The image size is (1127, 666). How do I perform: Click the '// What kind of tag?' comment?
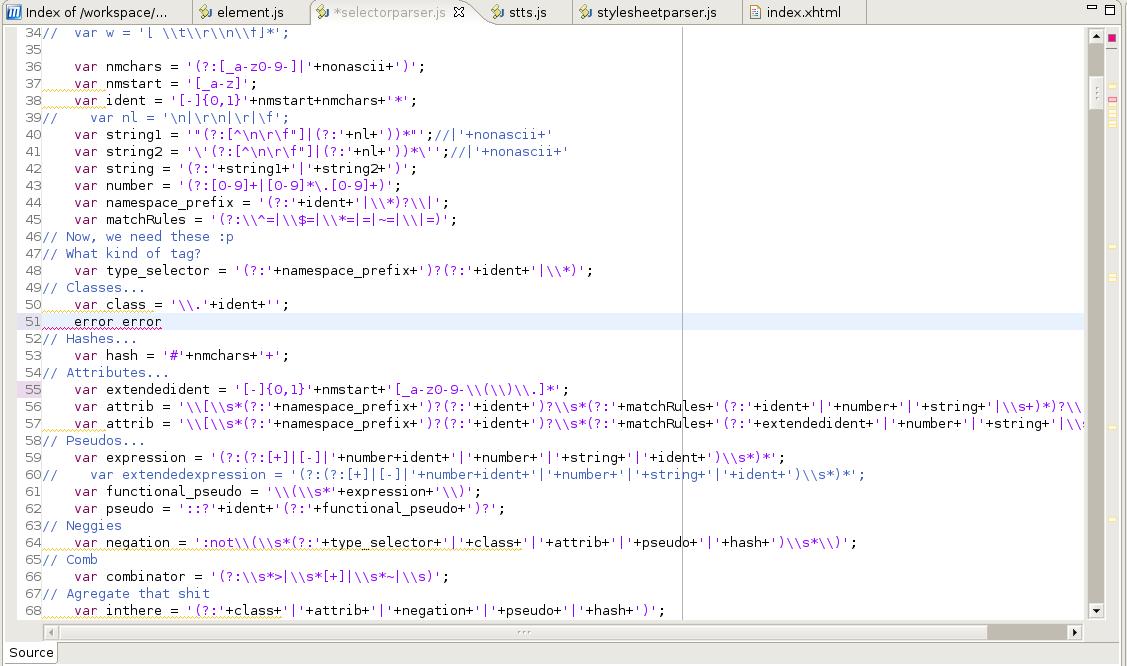pyautogui.click(x=121, y=254)
